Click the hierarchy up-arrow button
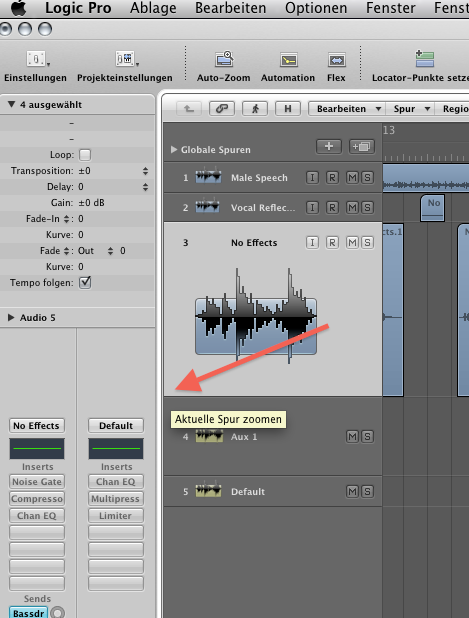This screenshot has height=618, width=469. click(189, 108)
